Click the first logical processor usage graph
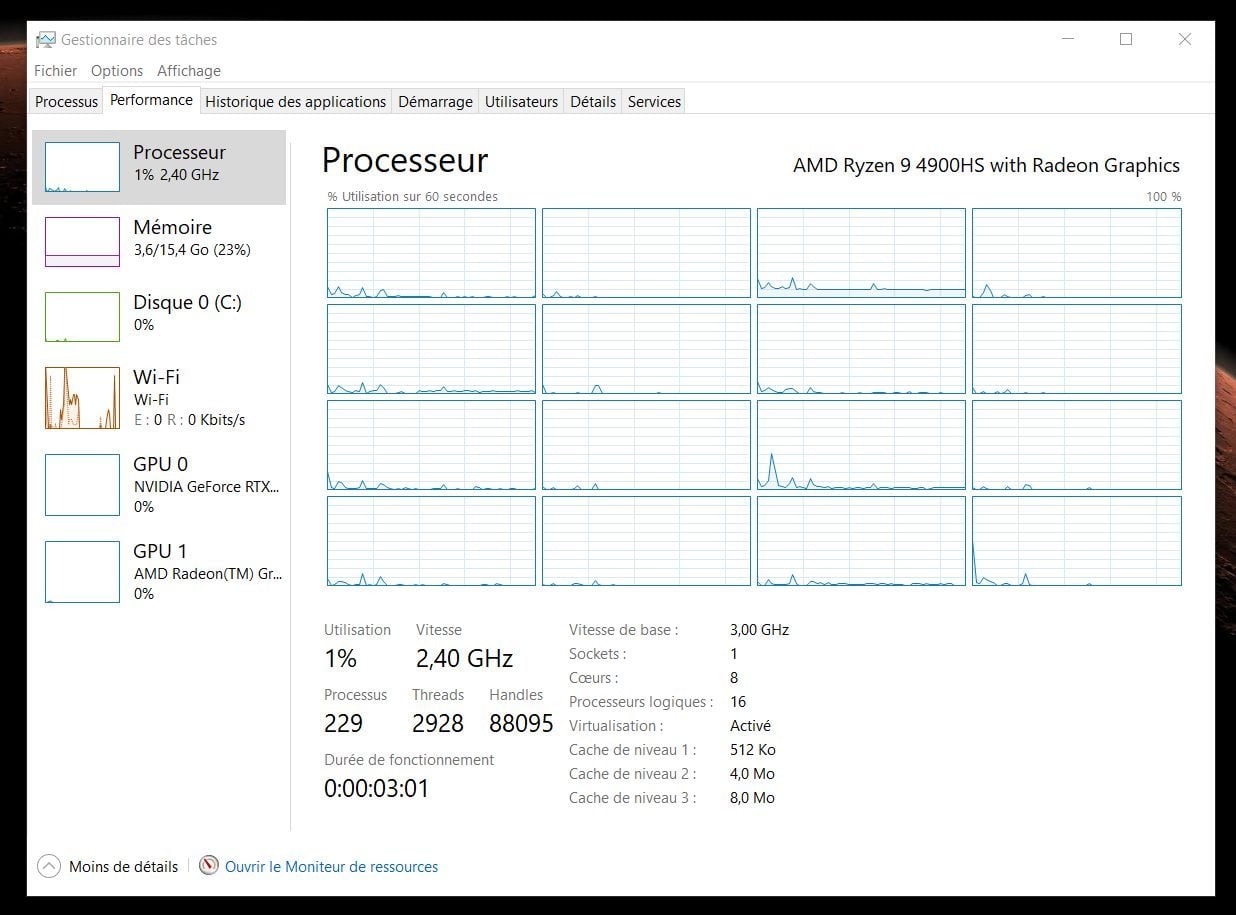Image resolution: width=1236 pixels, height=915 pixels. point(431,253)
